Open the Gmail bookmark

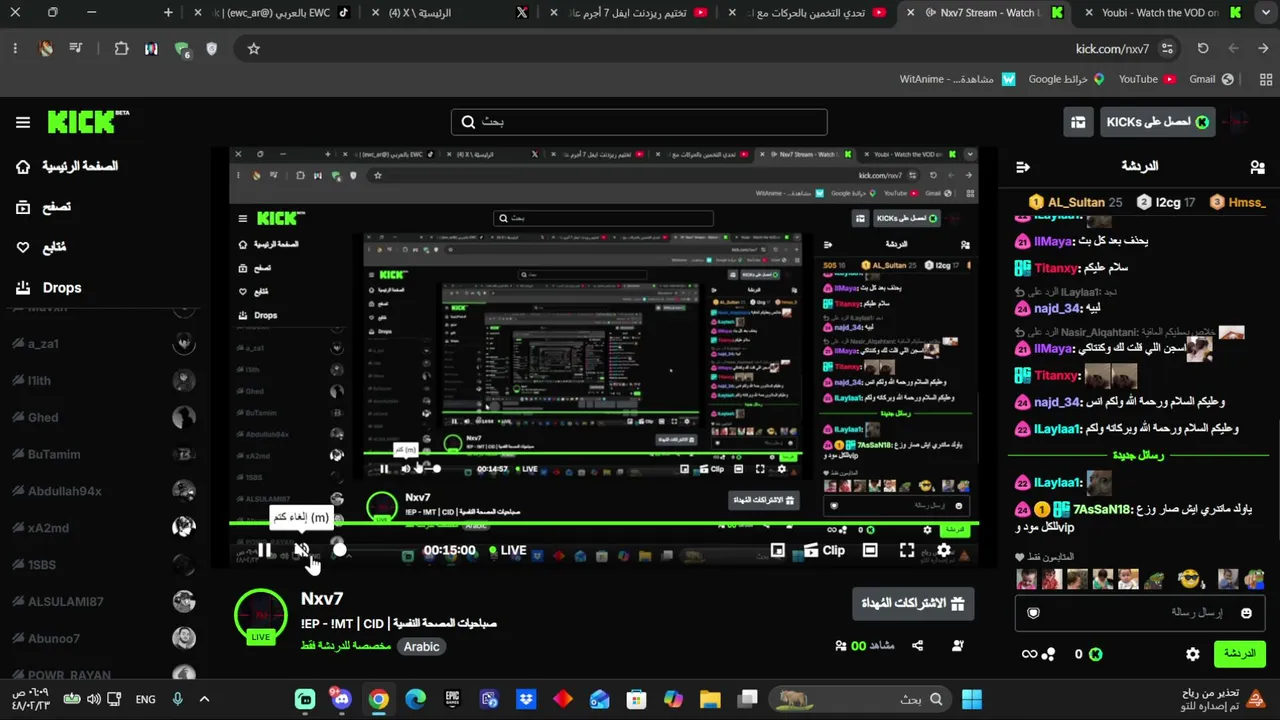(x=1212, y=79)
